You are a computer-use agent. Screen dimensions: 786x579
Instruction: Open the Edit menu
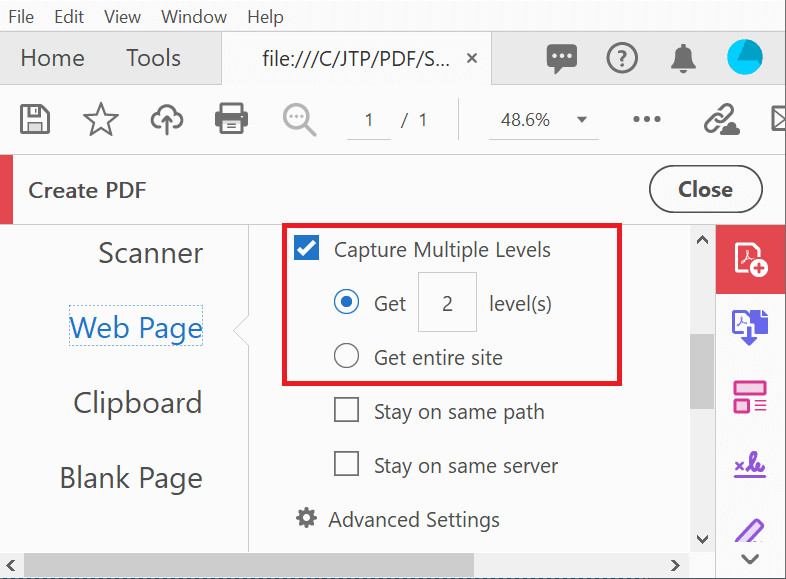point(69,17)
